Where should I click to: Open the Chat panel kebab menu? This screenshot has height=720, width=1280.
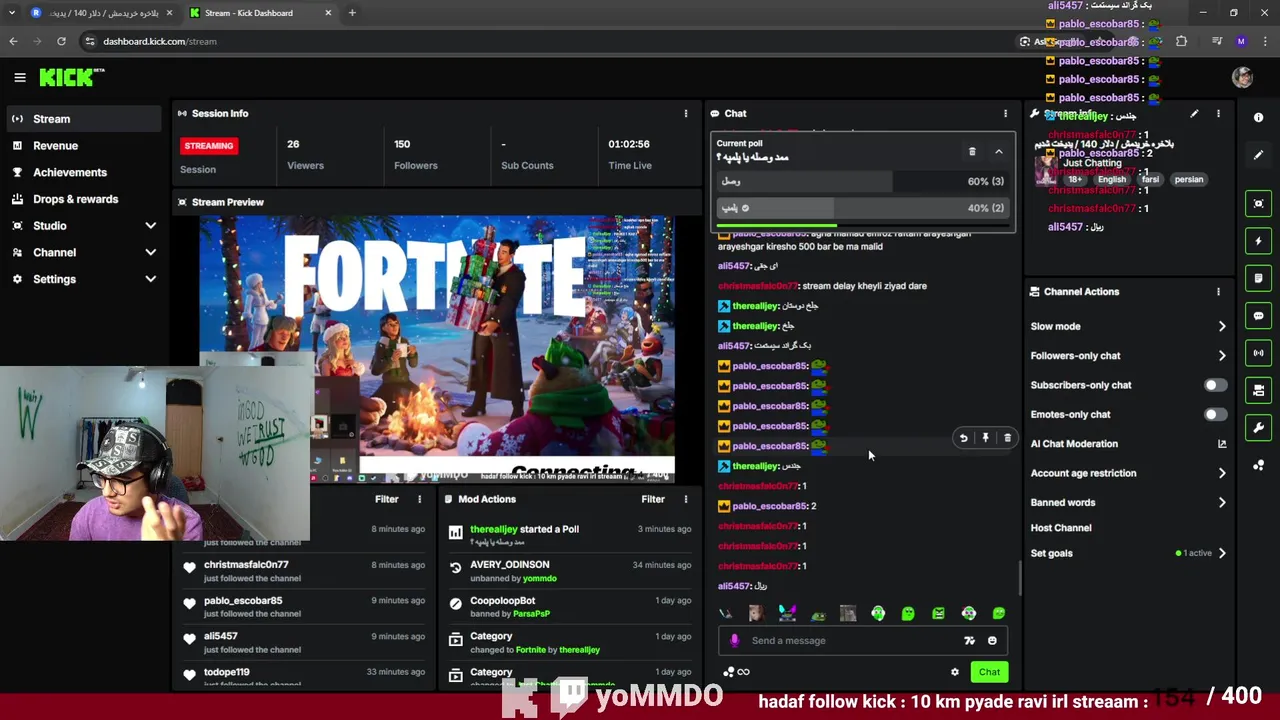[x=1006, y=113]
